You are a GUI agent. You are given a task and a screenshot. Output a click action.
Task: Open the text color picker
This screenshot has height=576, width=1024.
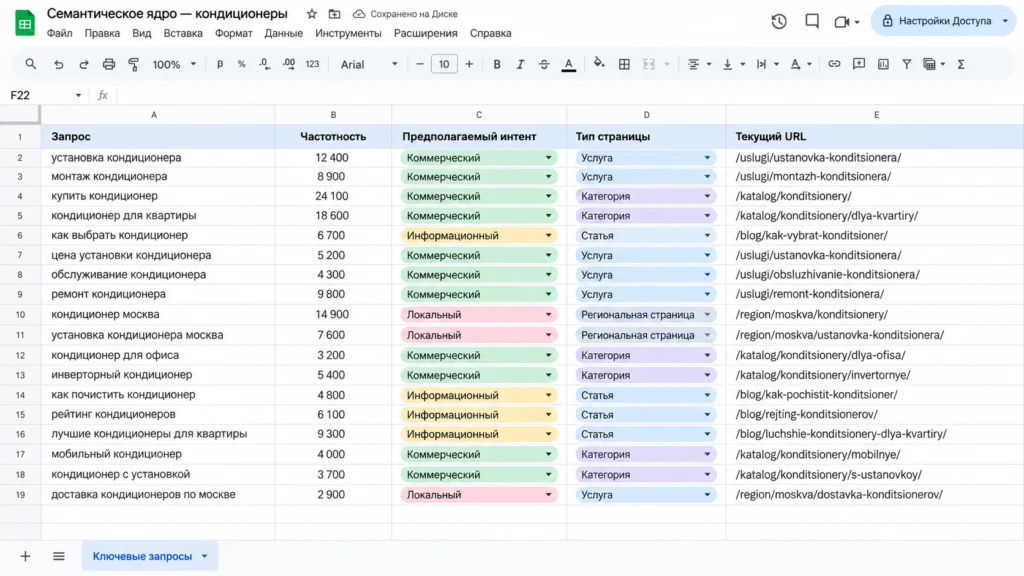coord(569,64)
